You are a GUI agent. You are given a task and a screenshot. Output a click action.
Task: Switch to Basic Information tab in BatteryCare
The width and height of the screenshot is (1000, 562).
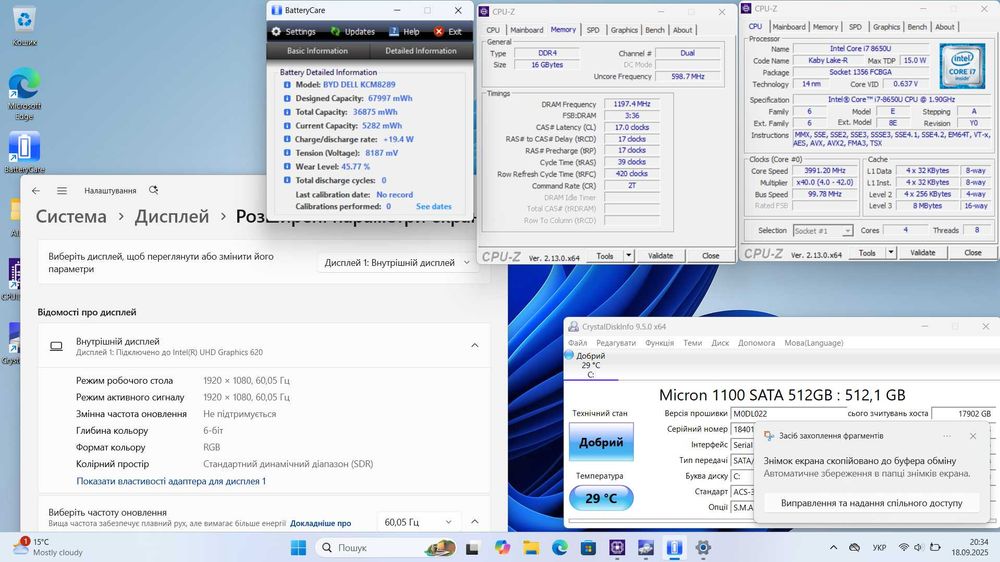(317, 51)
